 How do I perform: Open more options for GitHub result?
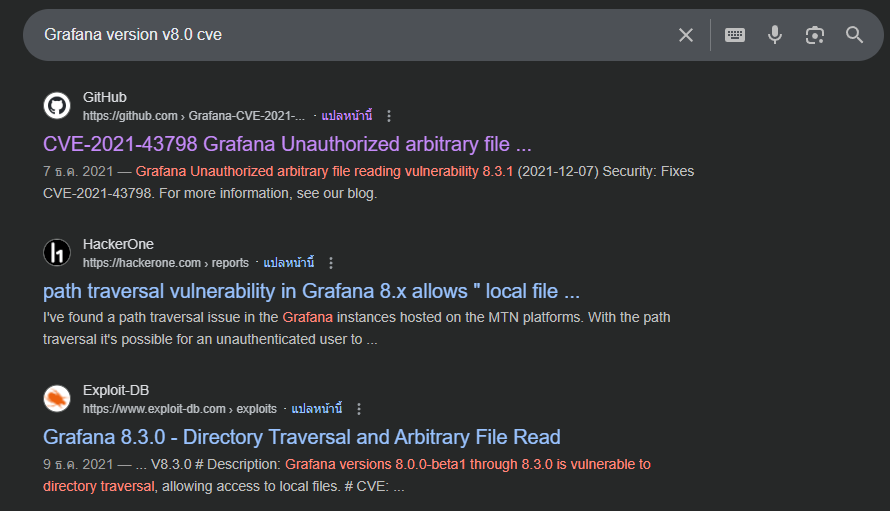tap(389, 116)
